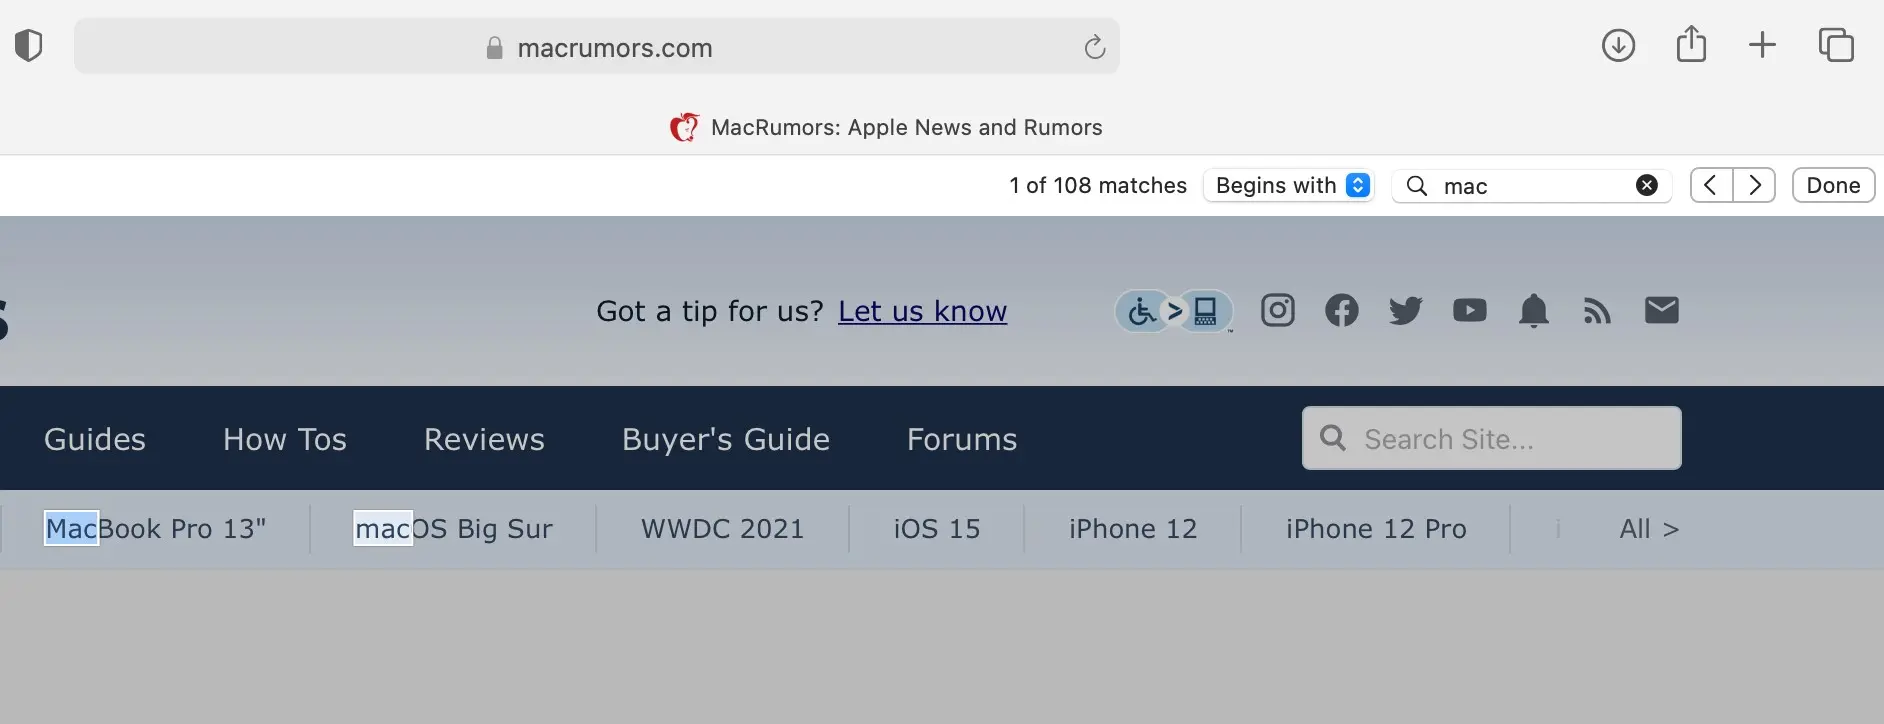
Task: Open MacRumors Facebook icon
Action: pos(1341,311)
